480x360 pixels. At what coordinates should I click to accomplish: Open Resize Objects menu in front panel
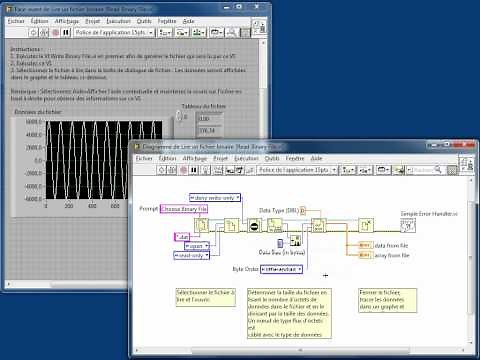199,32
